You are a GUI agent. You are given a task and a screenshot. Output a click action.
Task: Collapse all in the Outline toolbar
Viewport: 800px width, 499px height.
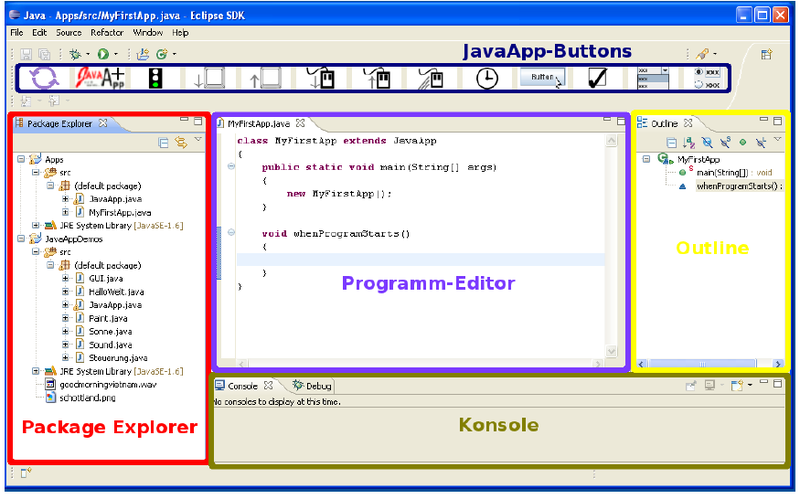[x=672, y=143]
